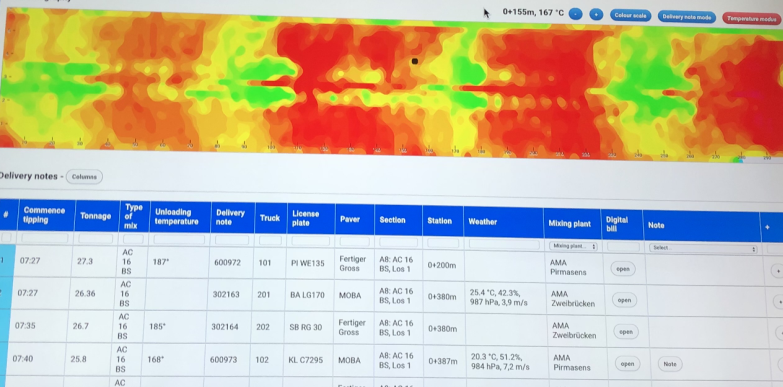Switch to Delivery note mode
This screenshot has width=783, height=387.
687,17
